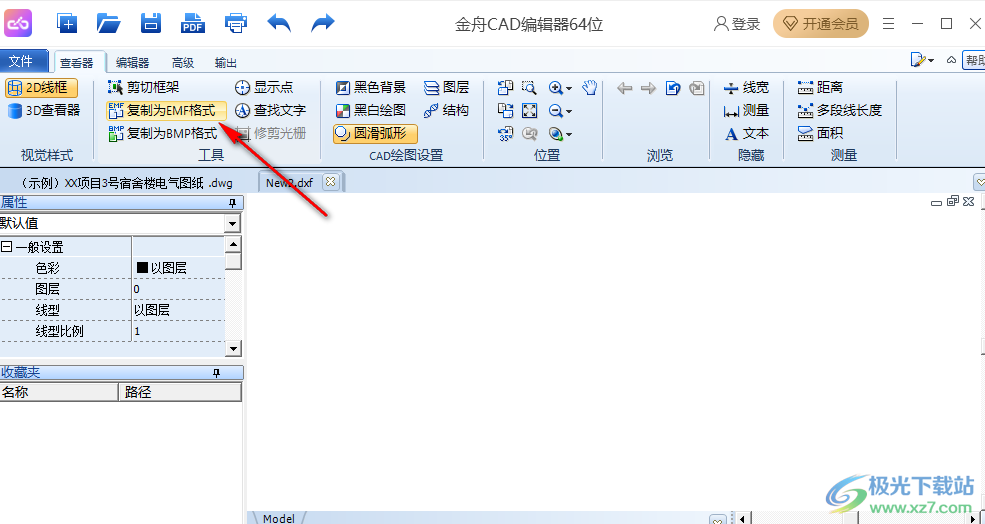
Task: Save the drawing with the floppy disk icon
Action: tap(151, 24)
